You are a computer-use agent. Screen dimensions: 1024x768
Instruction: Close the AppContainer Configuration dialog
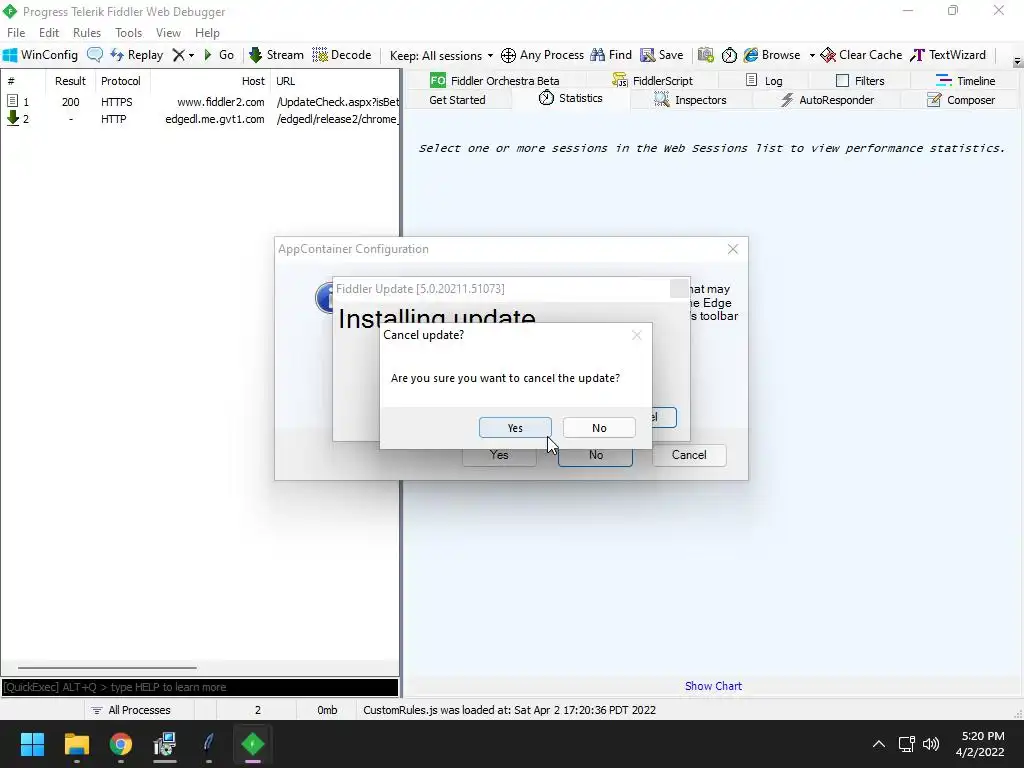tap(733, 249)
